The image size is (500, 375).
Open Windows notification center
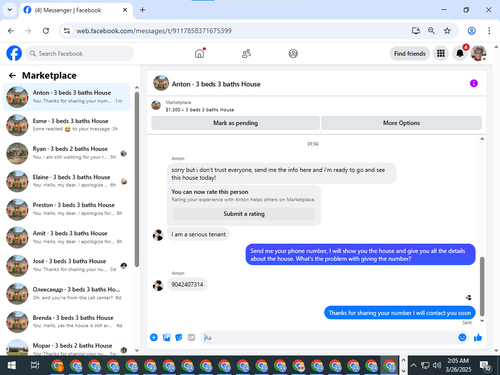485,366
